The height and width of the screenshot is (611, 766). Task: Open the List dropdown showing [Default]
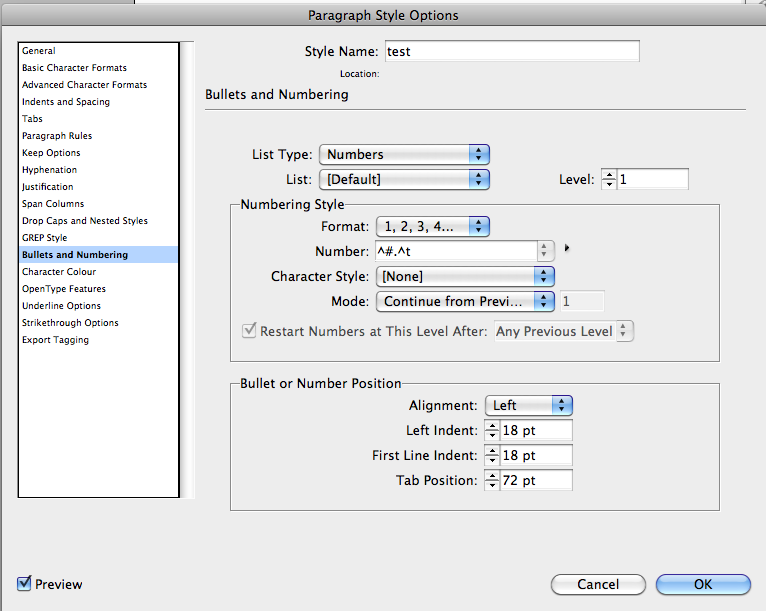coord(404,180)
